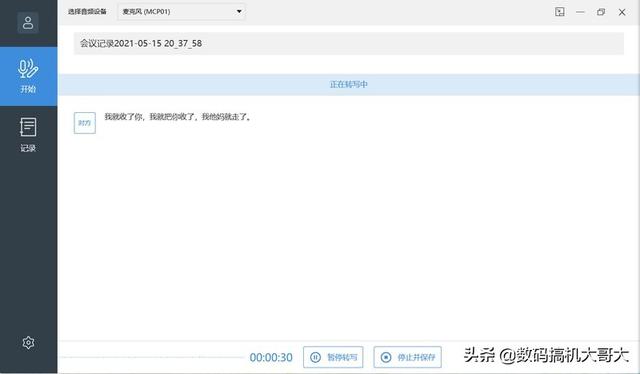Switch to compact window mode icon
Image resolution: width=640 pixels, height=374 pixels.
pos(560,12)
